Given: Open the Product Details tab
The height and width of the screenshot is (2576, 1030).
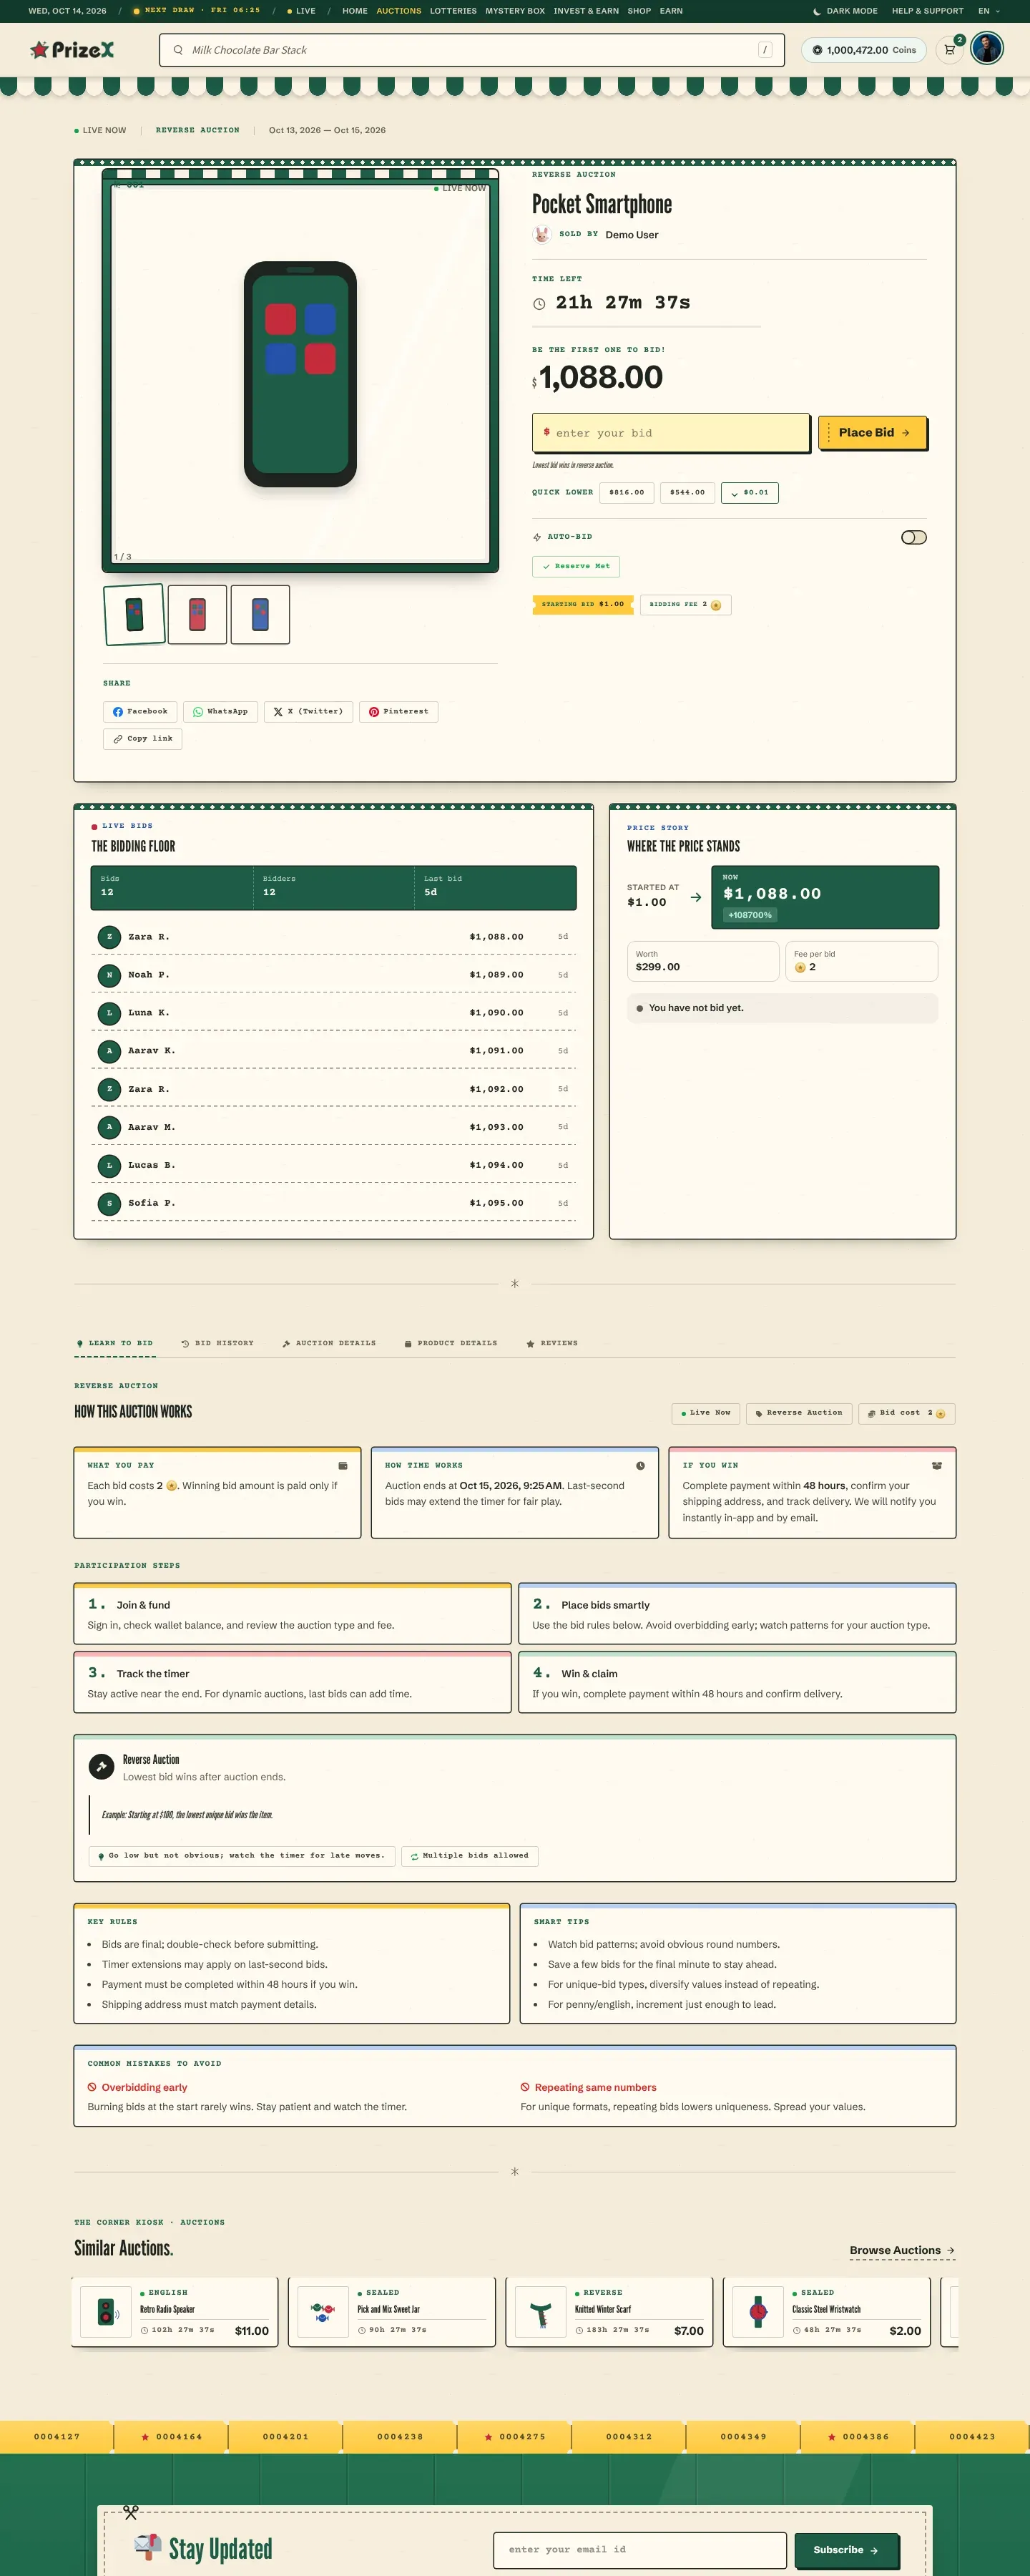Looking at the screenshot, I should pos(450,1343).
